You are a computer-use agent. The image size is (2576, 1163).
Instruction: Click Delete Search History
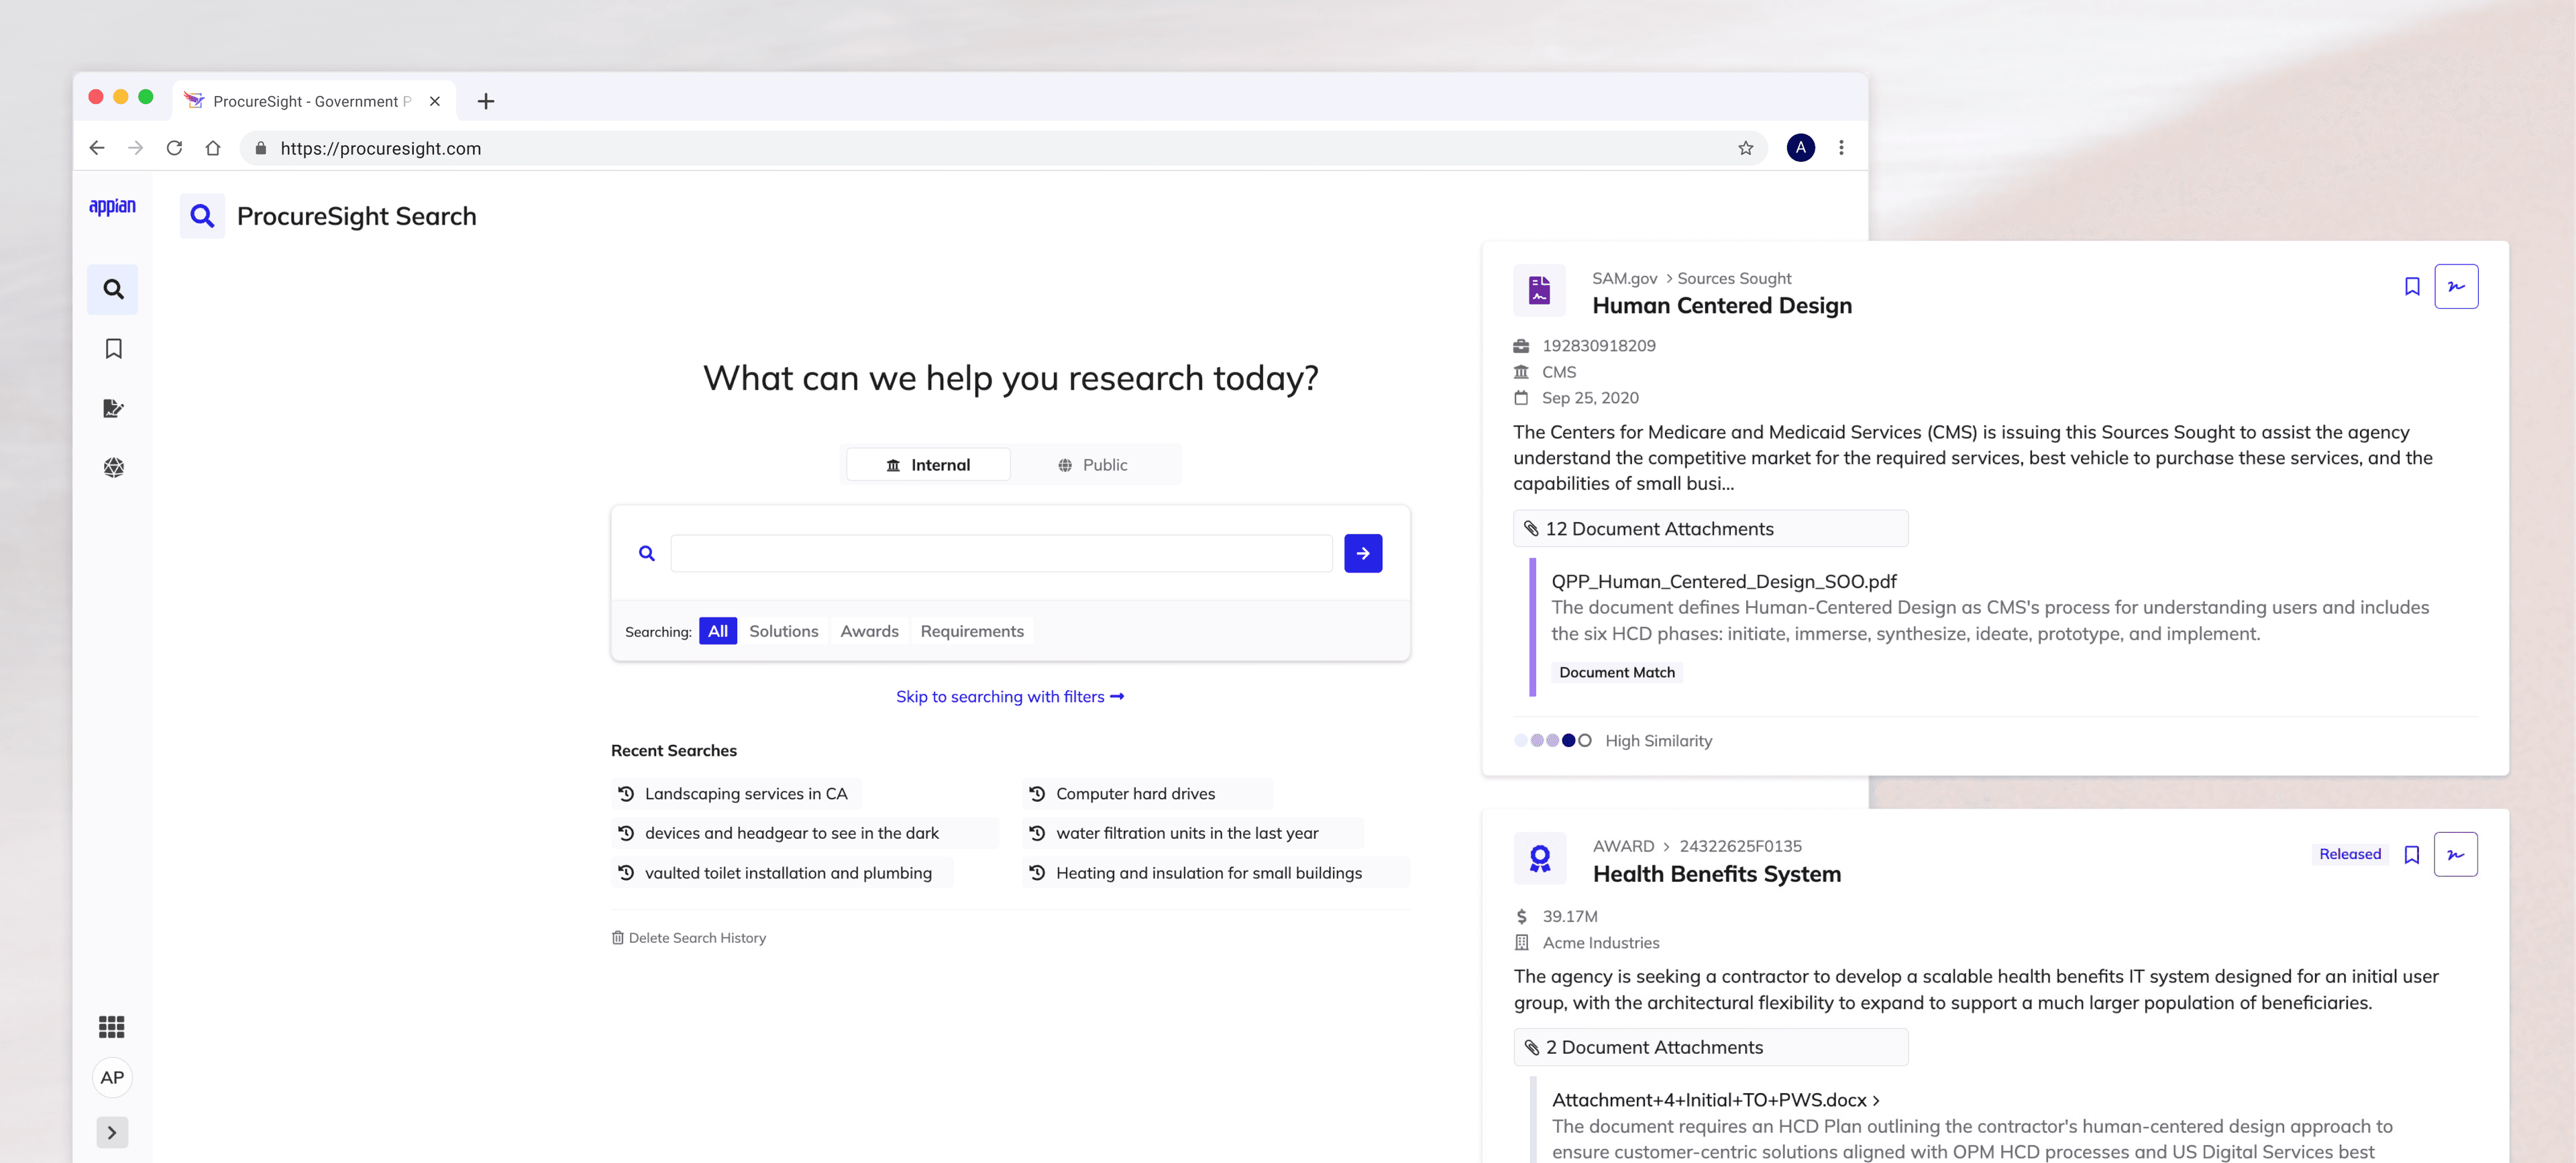point(689,938)
